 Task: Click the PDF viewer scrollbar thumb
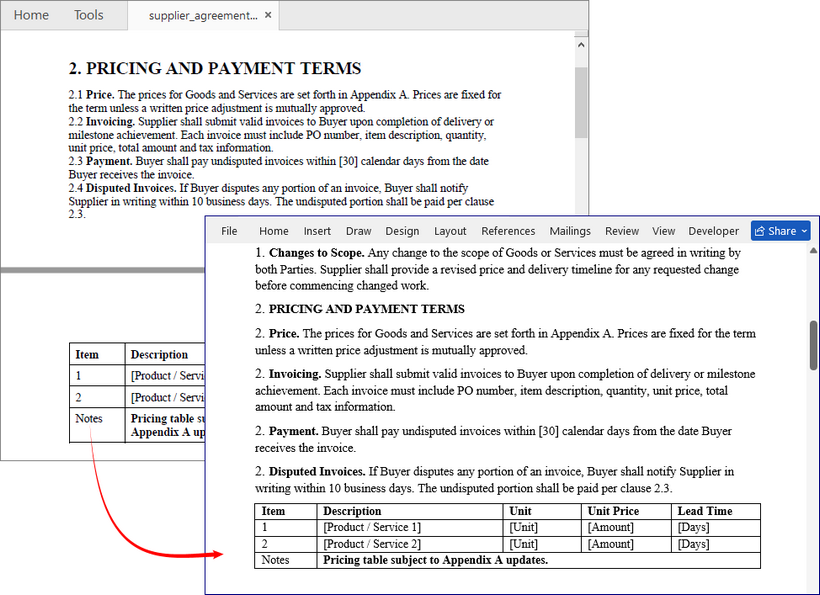point(581,102)
